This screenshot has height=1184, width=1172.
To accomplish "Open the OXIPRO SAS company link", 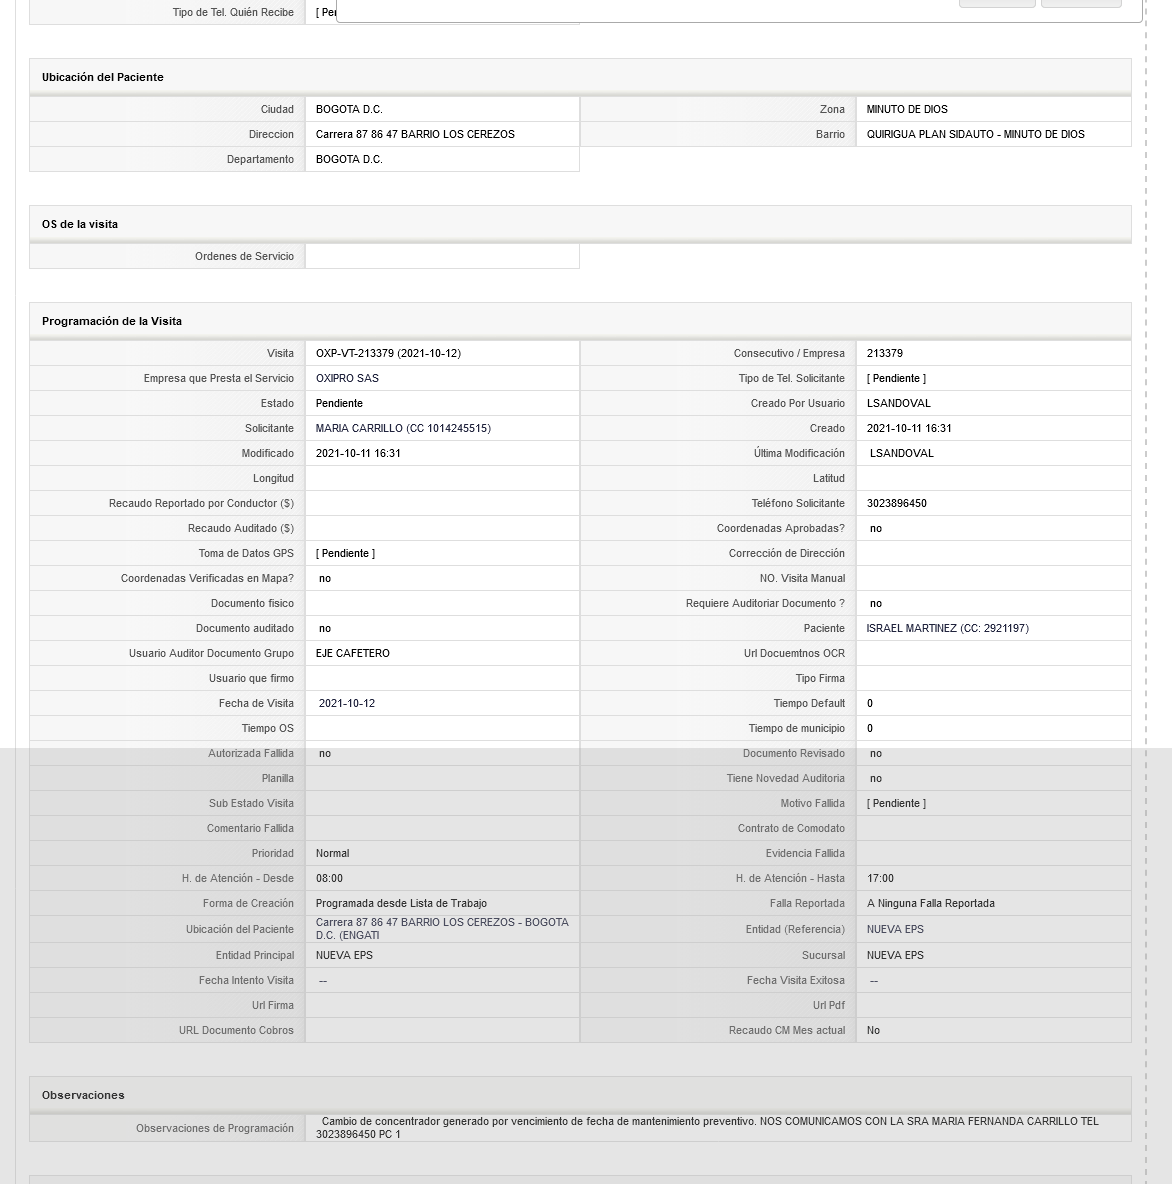I will tap(347, 378).
